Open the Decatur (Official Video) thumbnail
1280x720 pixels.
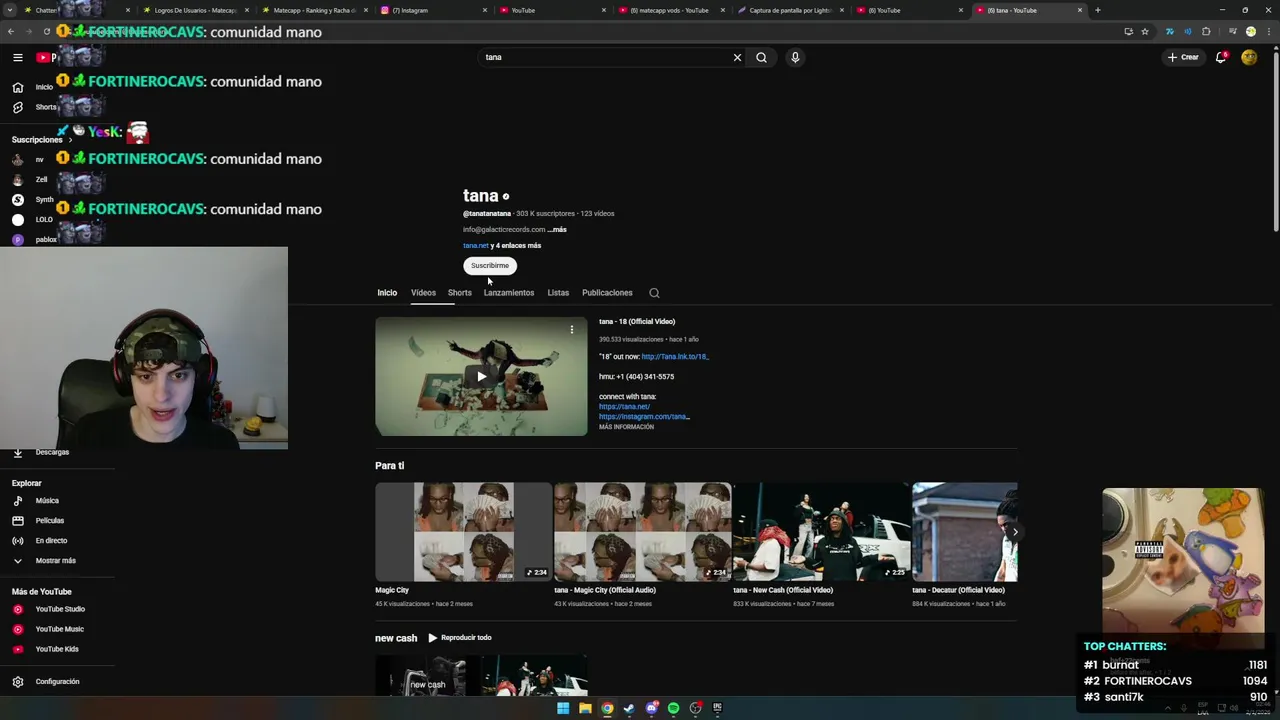(964, 532)
